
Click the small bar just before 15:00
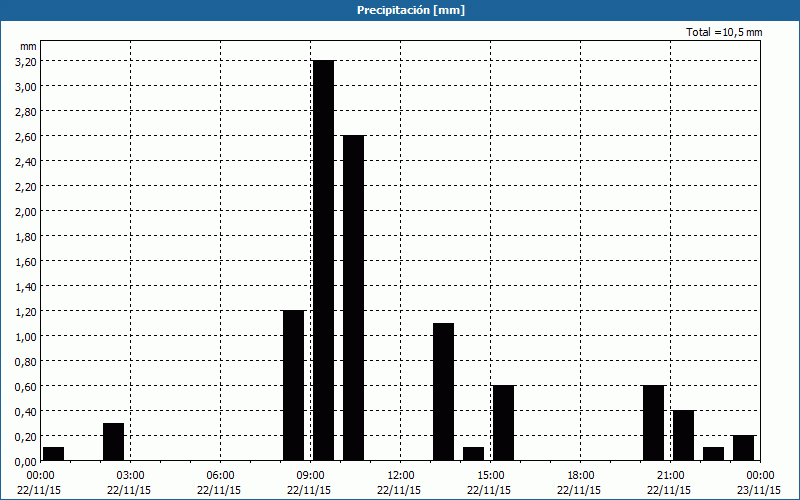click(x=473, y=454)
